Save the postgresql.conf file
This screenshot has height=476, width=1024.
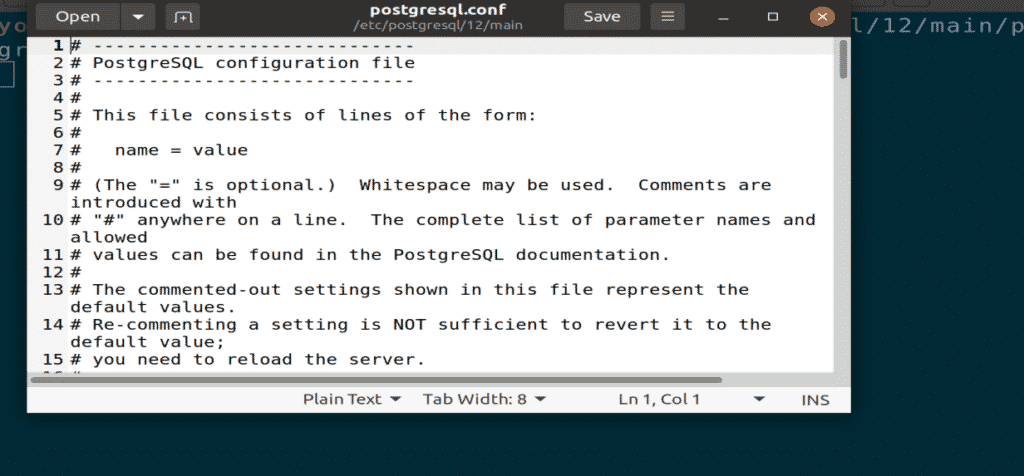point(601,17)
